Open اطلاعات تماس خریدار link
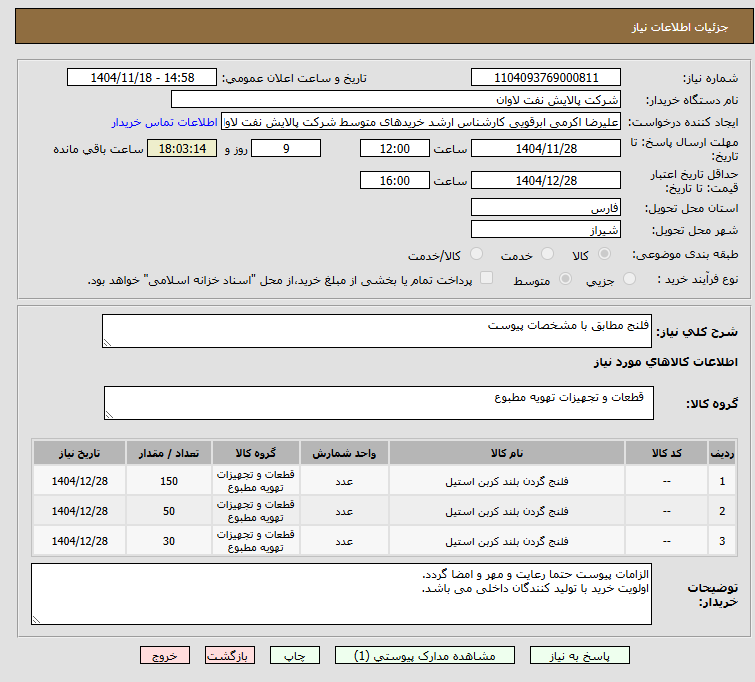The image size is (755, 682). pyautogui.click(x=165, y=122)
